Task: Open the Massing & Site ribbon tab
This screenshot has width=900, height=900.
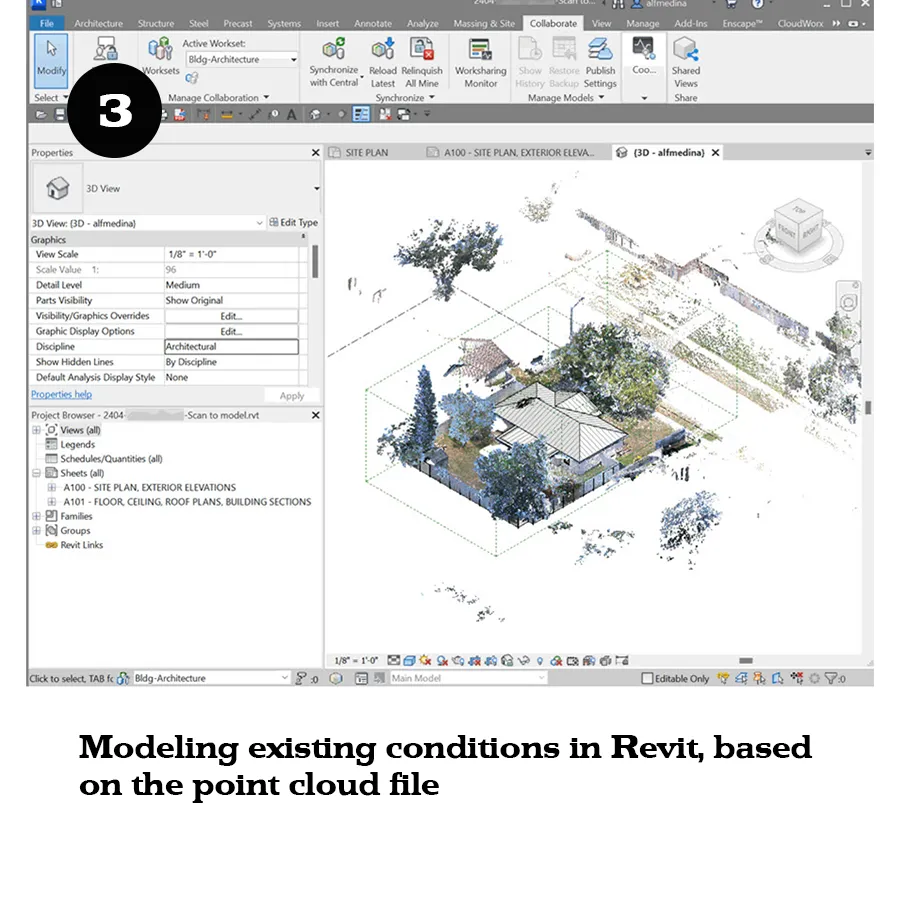Action: point(484,24)
